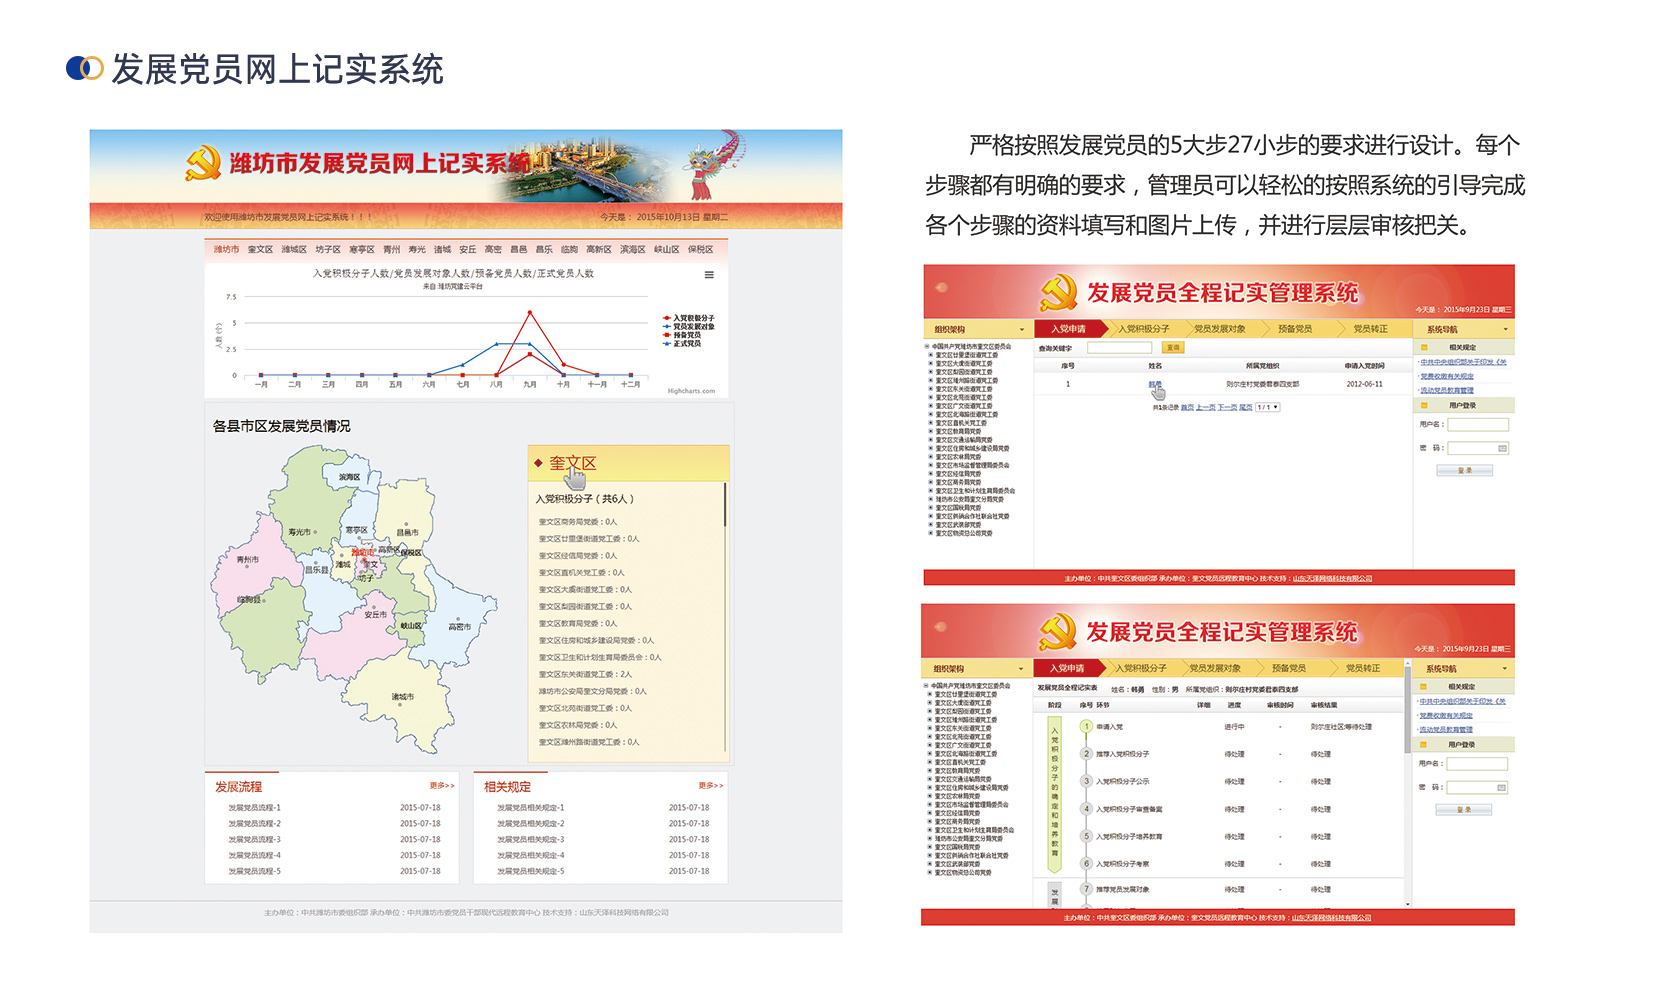The width and height of the screenshot is (1671, 1002).
Task: Switch to 入党积极分子 step in upper screenshot
Action: pyautogui.click(x=1144, y=329)
